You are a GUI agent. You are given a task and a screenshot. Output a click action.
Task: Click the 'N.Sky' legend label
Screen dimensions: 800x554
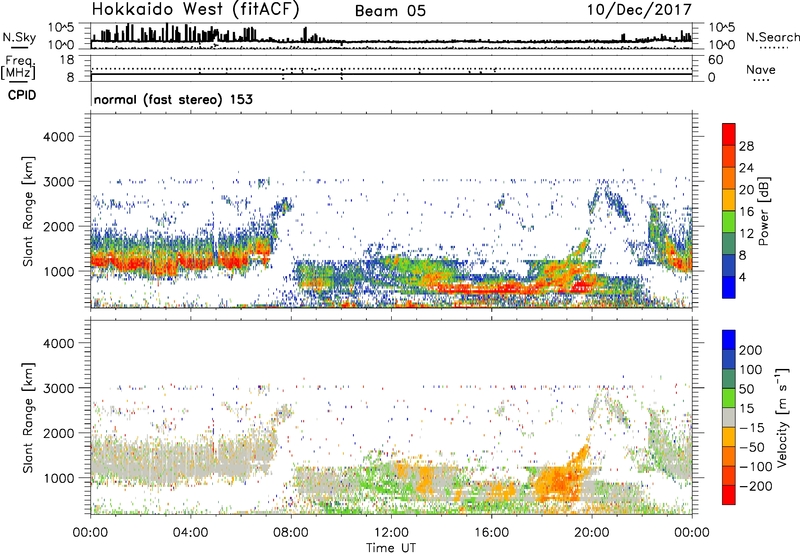pos(19,37)
